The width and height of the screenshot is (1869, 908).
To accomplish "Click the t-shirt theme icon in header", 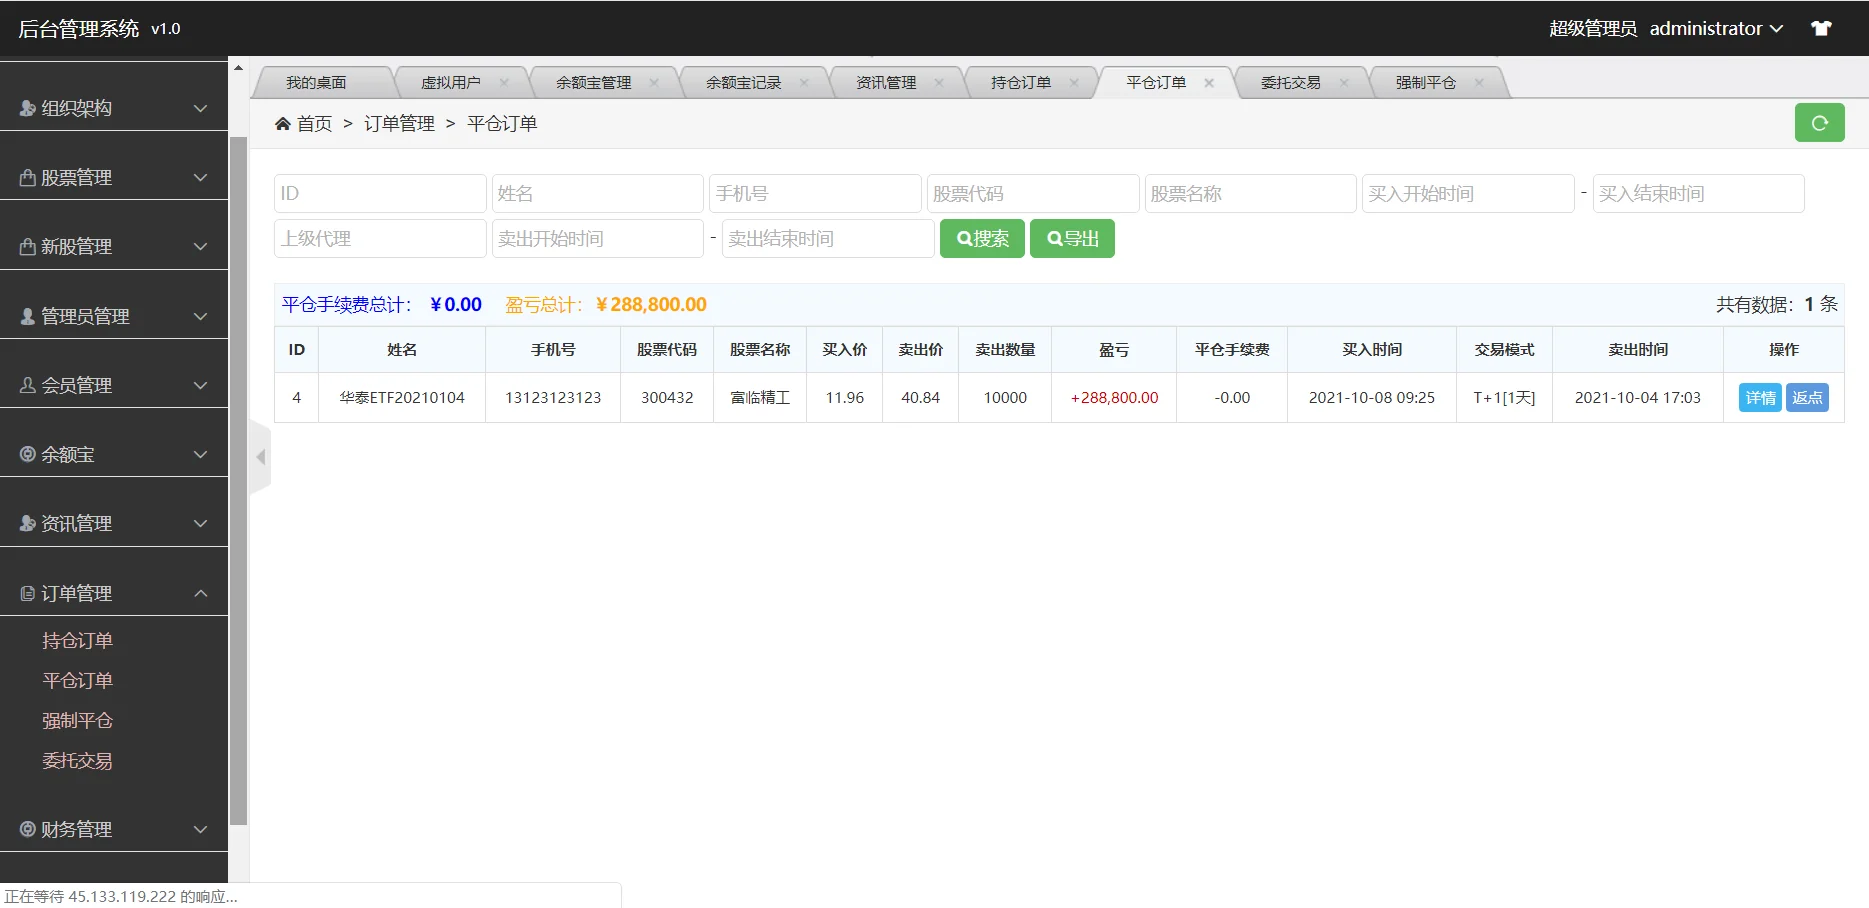I will (1823, 28).
